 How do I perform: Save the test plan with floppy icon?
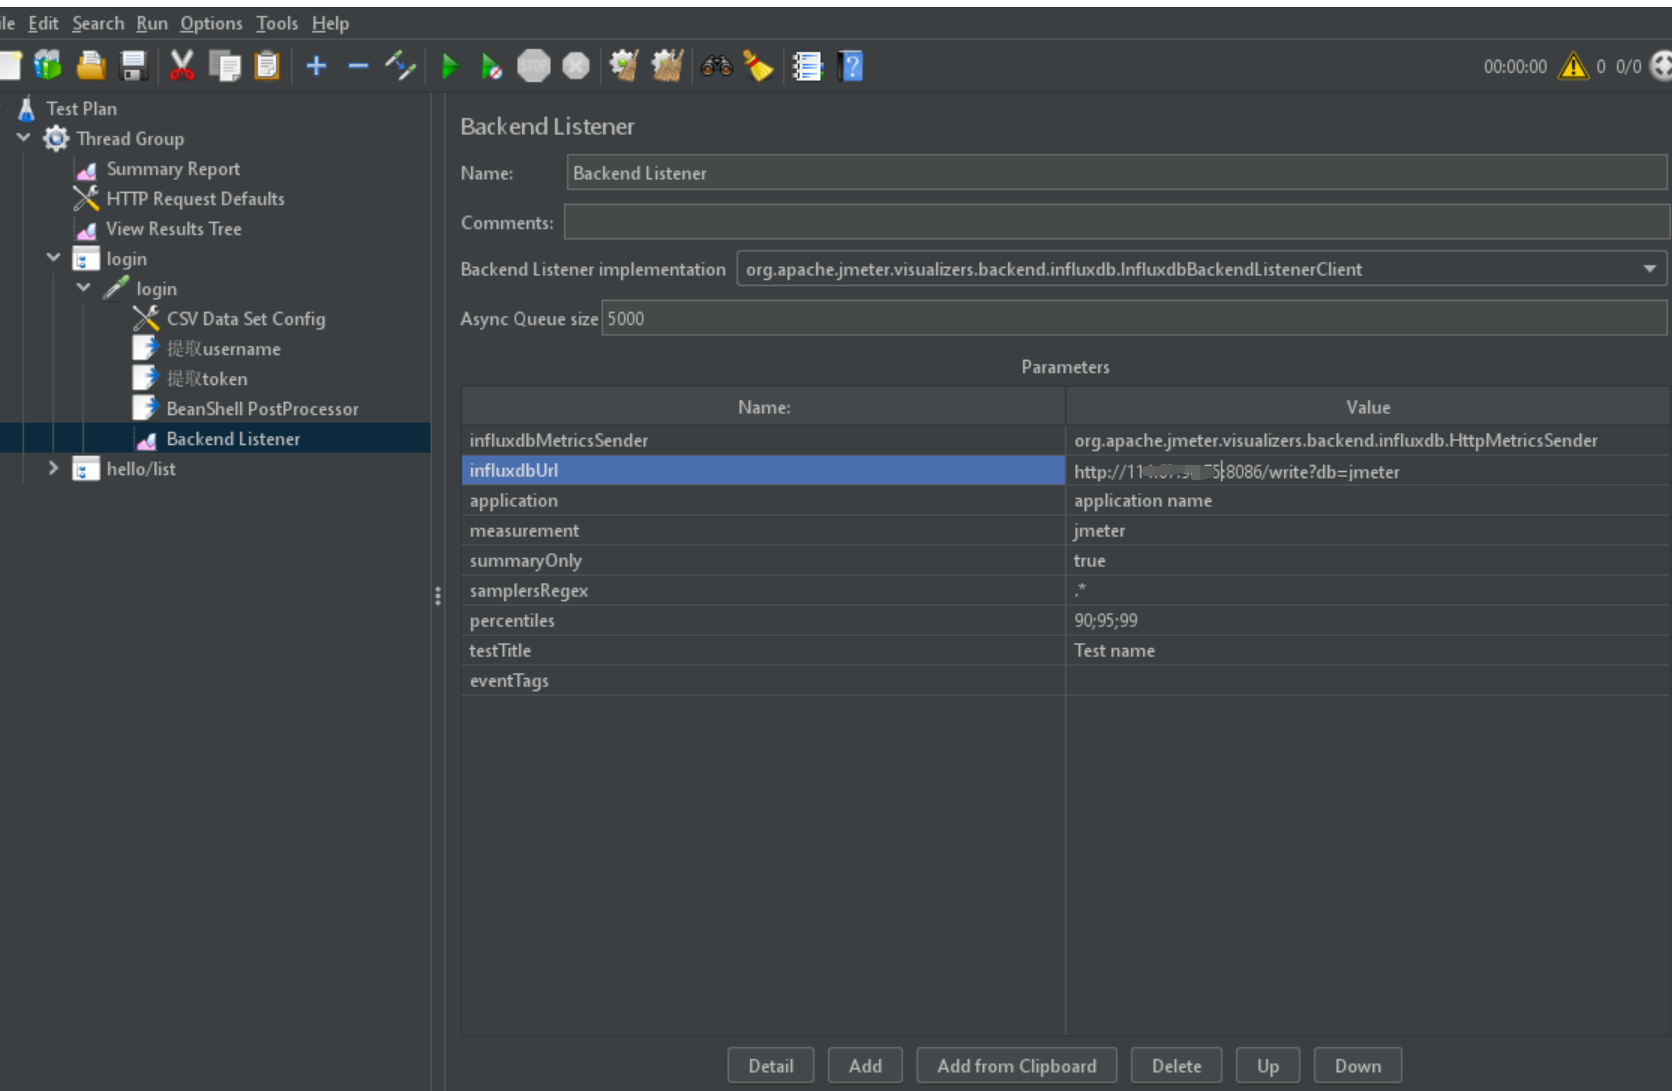coord(134,66)
